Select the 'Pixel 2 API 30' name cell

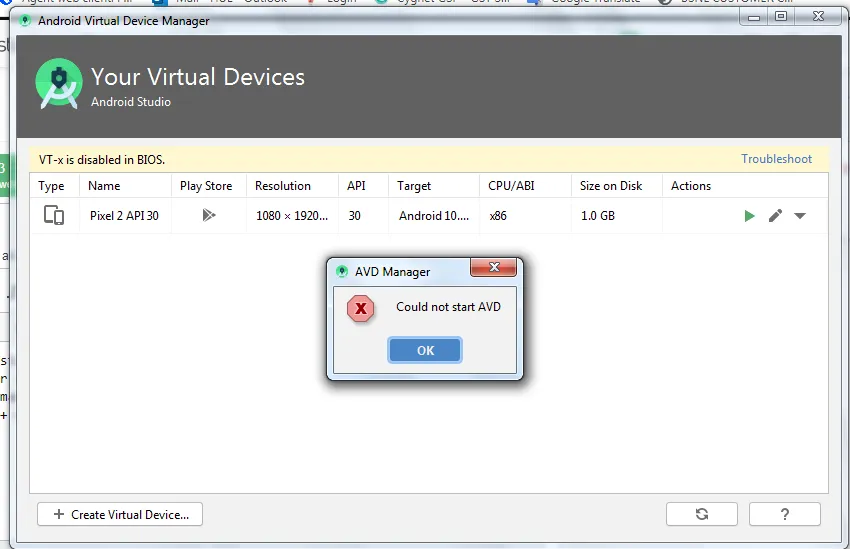[x=125, y=216]
